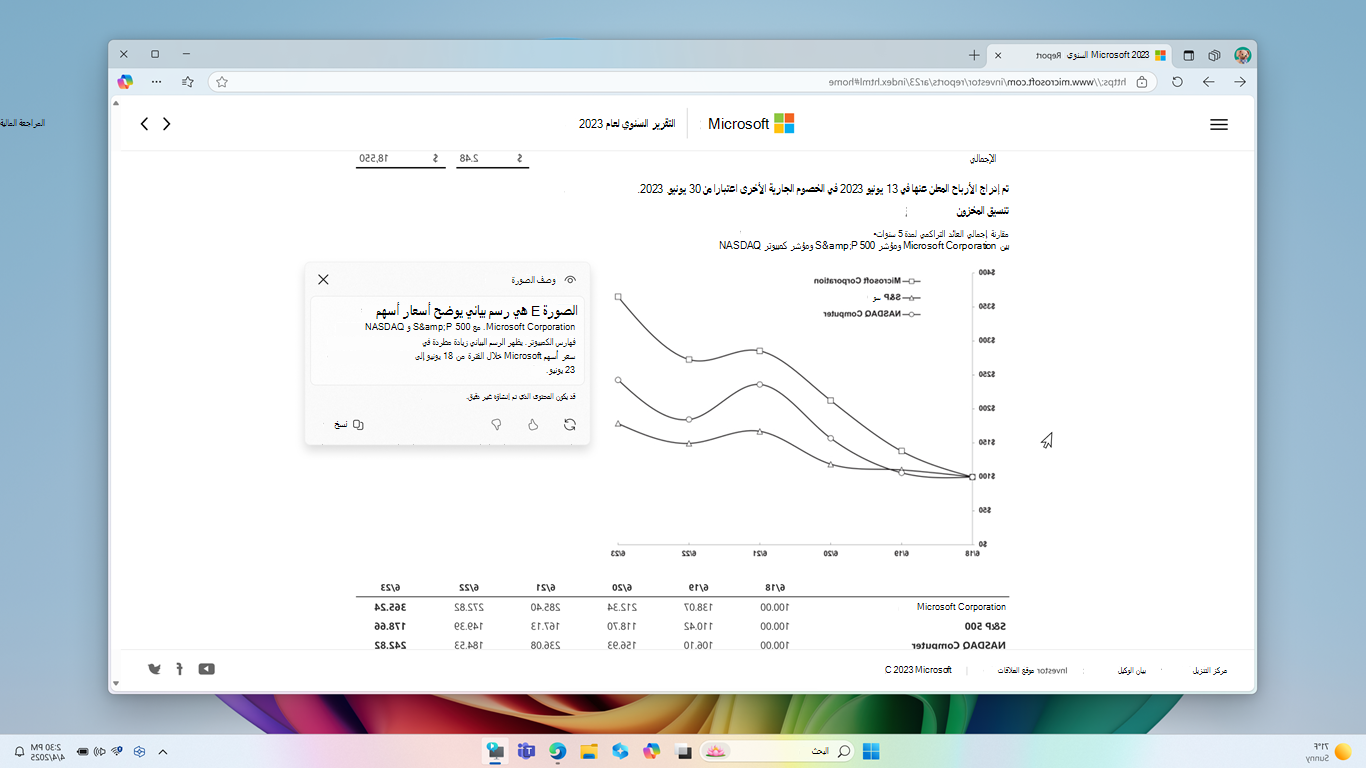Go forward using the browser forward arrow
This screenshot has height=768, width=1366.
point(1208,82)
